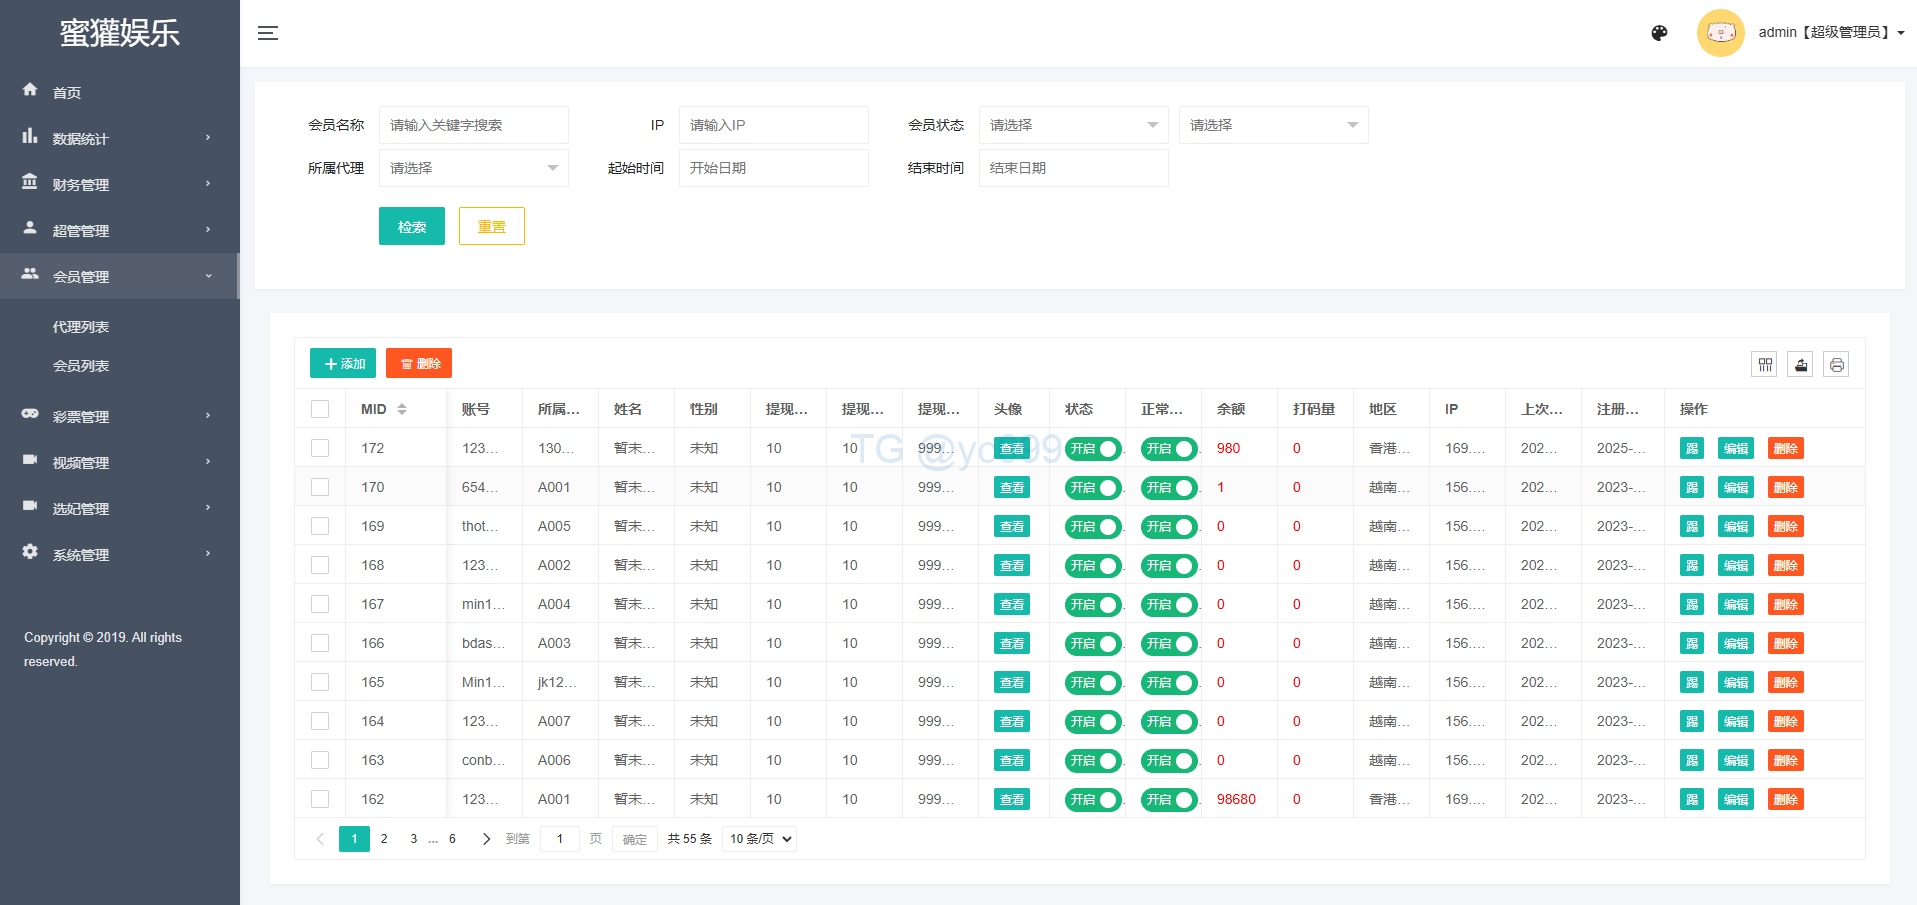Toggle the 状态 switch for member 170

click(x=1092, y=488)
